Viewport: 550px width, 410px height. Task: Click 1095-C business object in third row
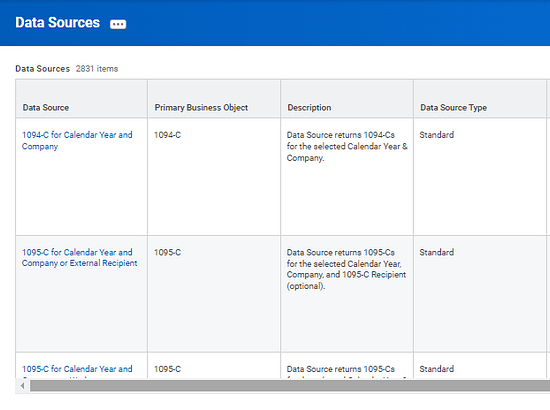pos(167,369)
